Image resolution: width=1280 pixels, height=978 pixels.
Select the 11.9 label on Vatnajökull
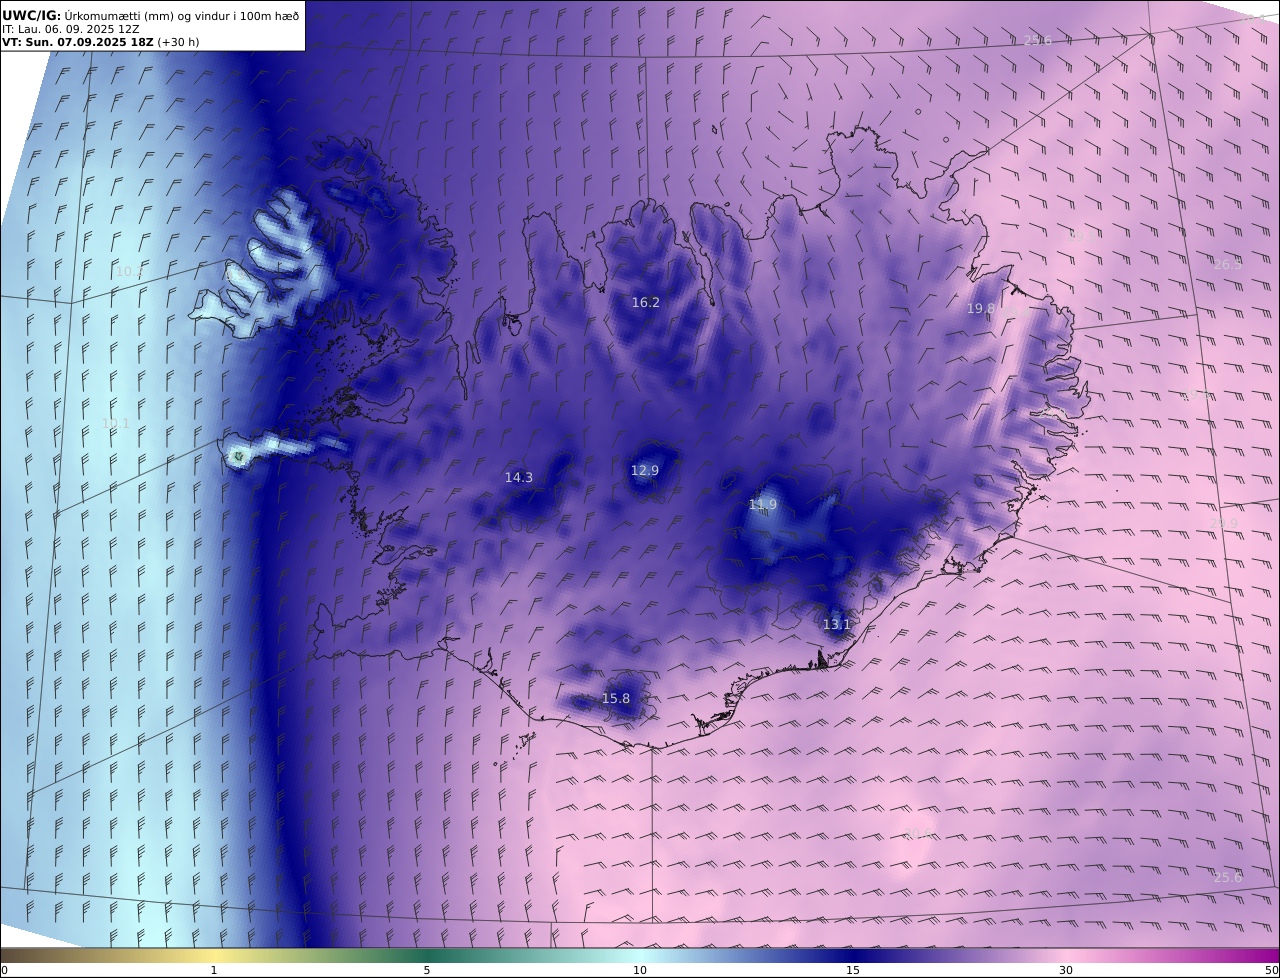(763, 504)
